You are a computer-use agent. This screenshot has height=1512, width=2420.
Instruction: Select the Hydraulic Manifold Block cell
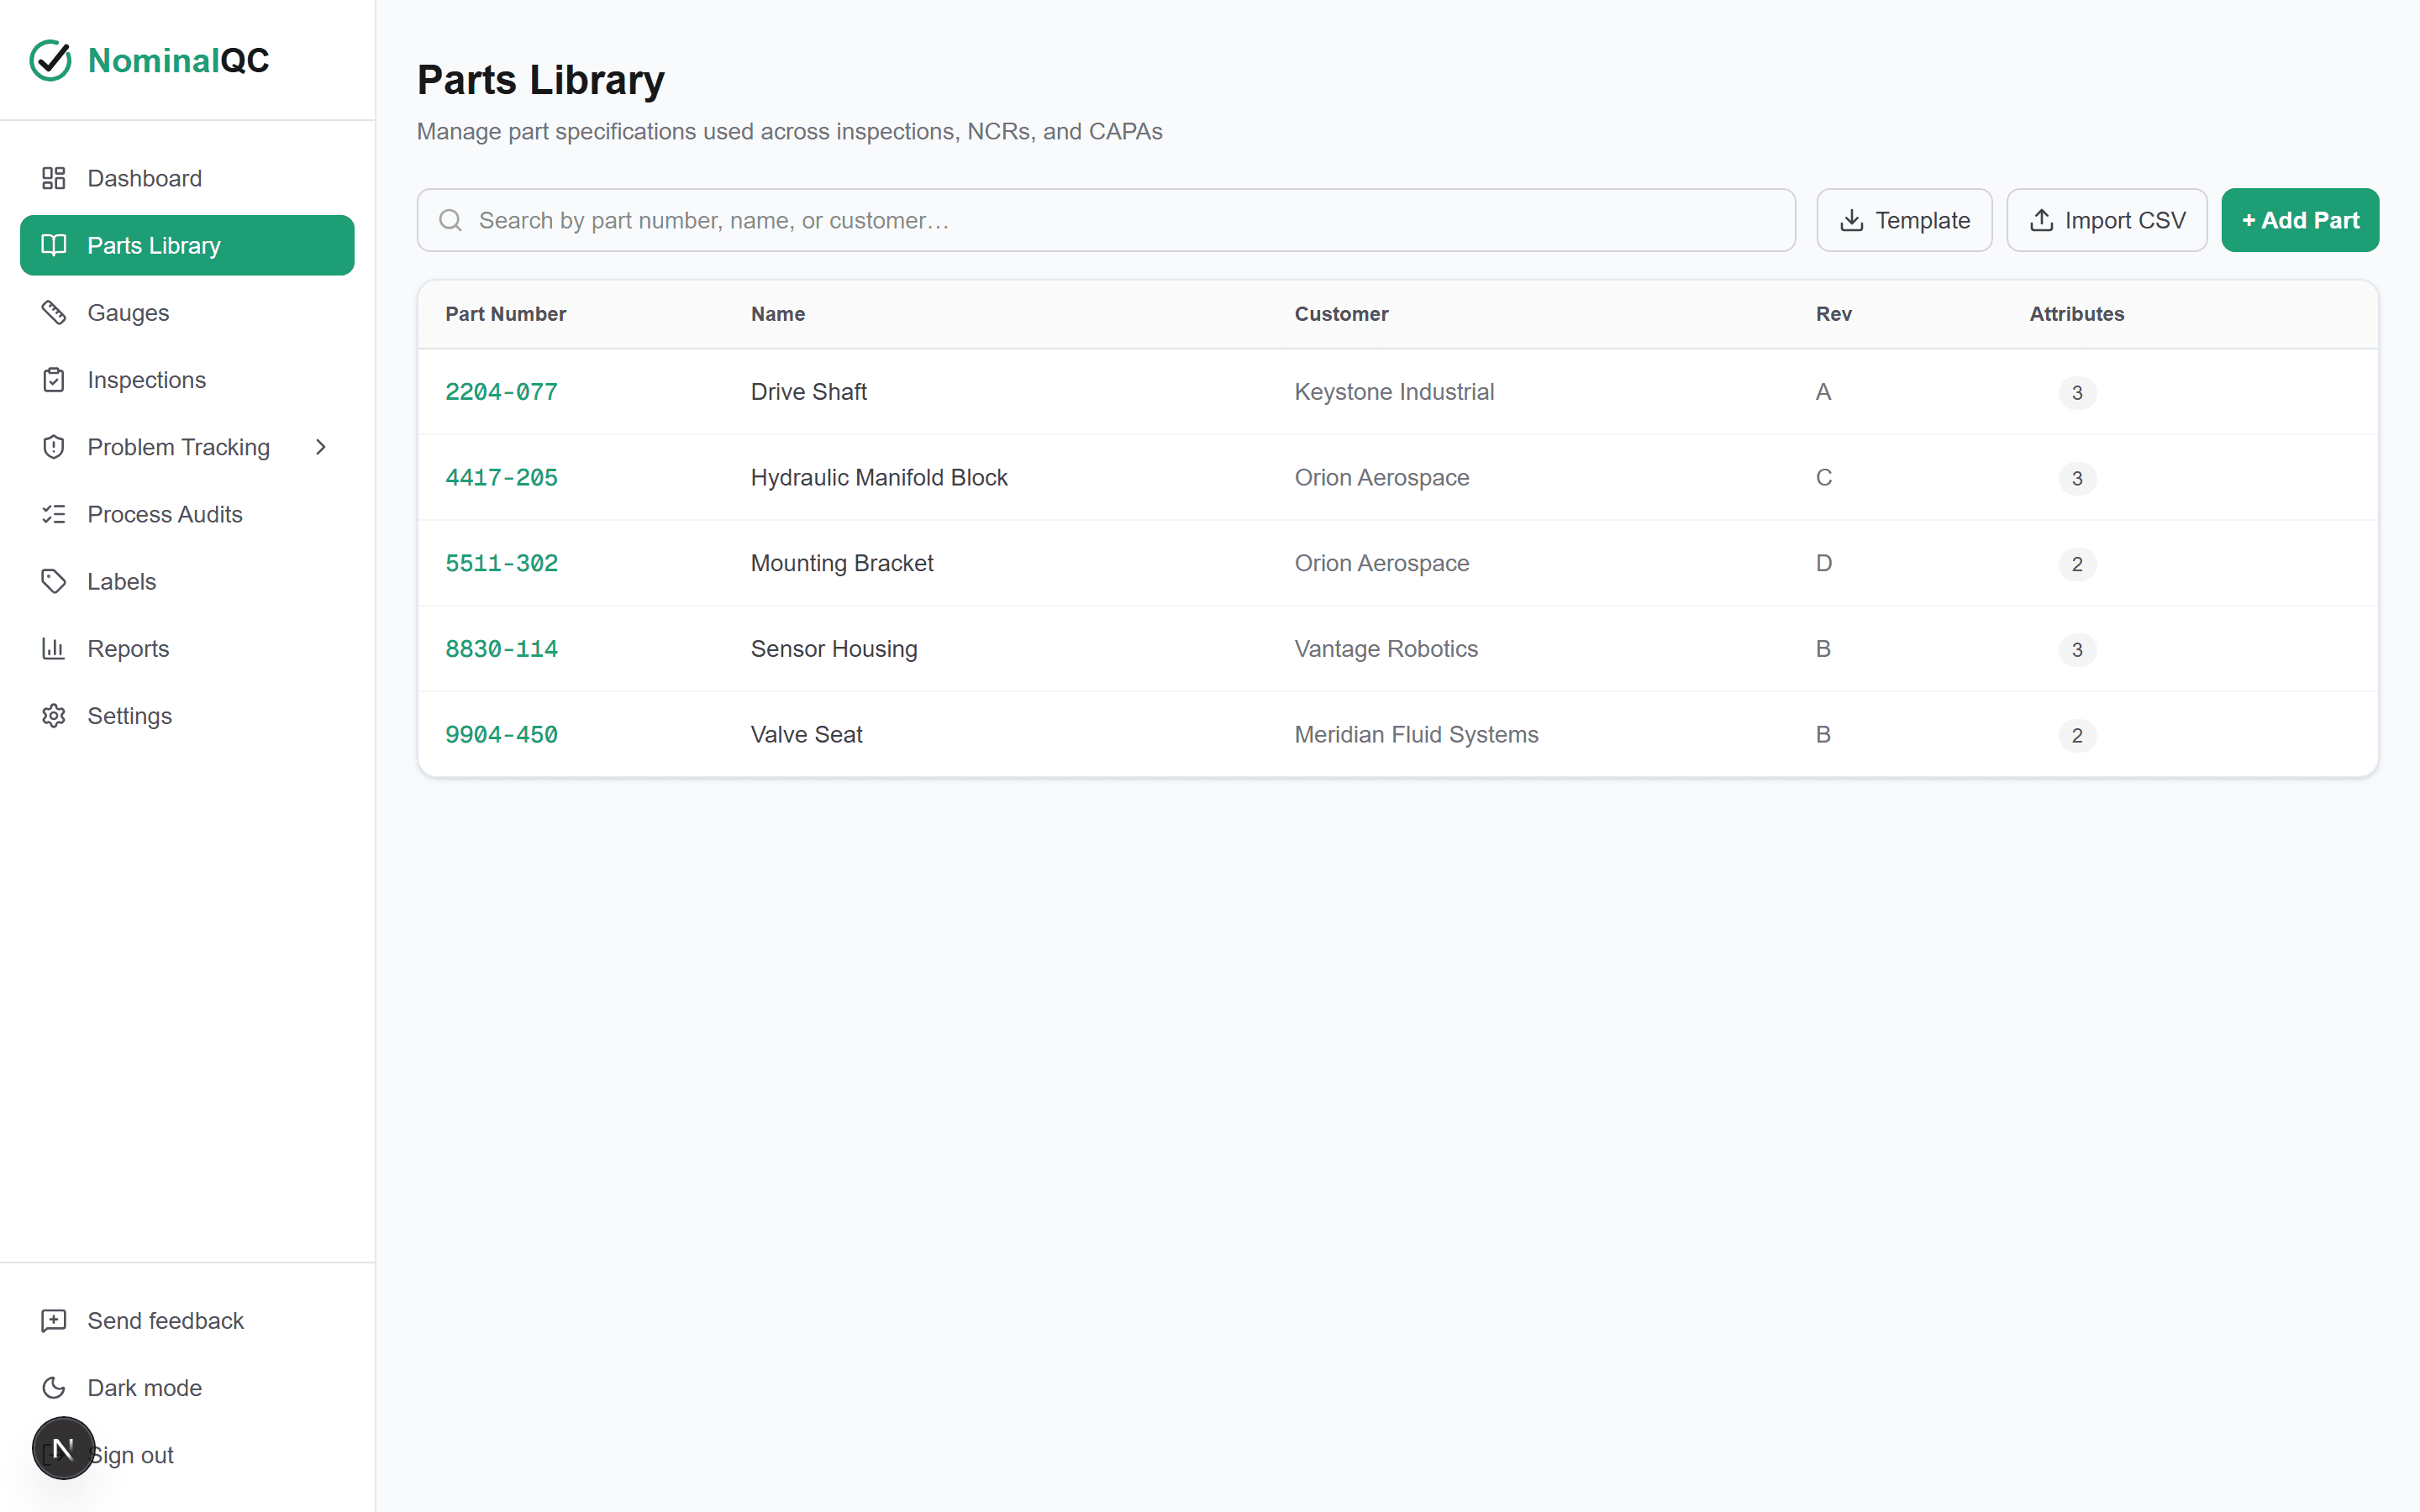point(879,477)
